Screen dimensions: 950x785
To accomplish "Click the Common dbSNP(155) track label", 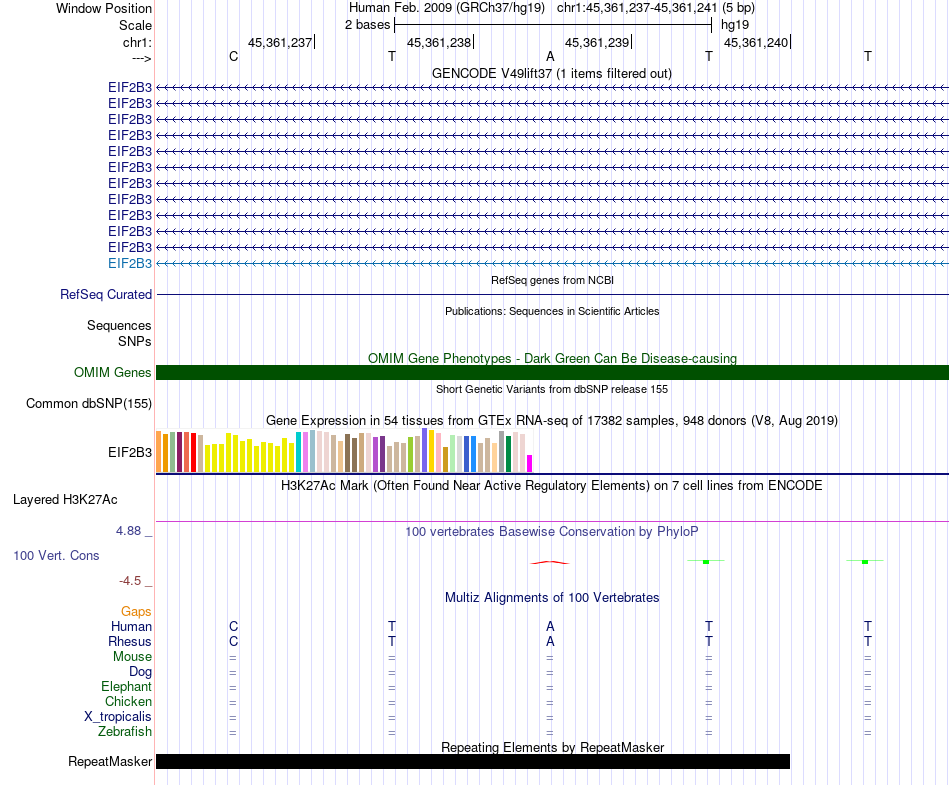I will (88, 403).
